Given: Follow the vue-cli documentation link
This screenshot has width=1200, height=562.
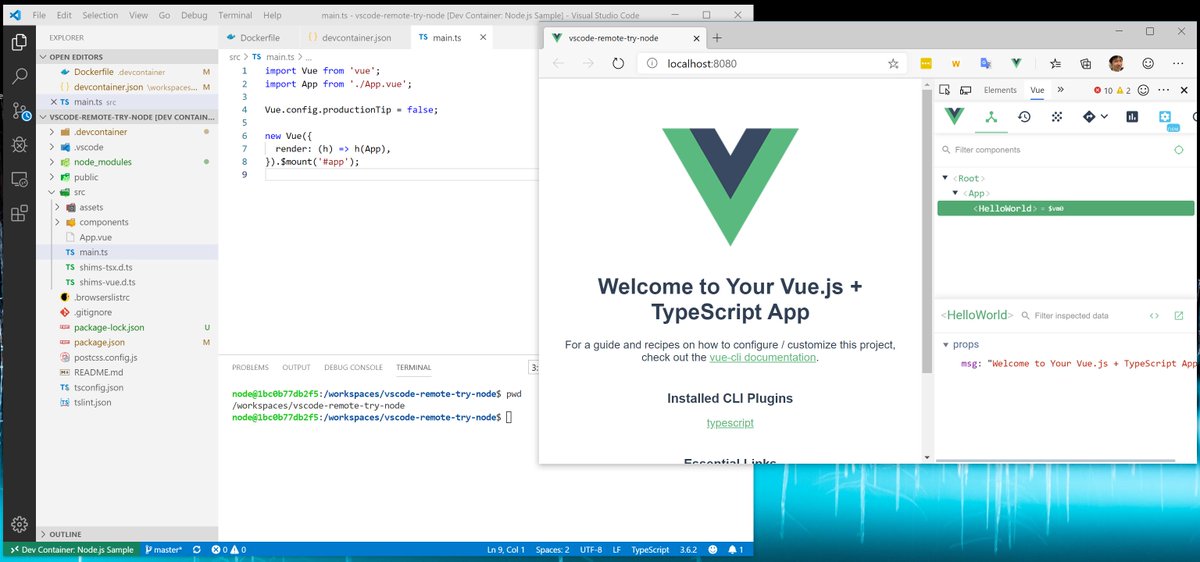Looking at the screenshot, I should (763, 357).
